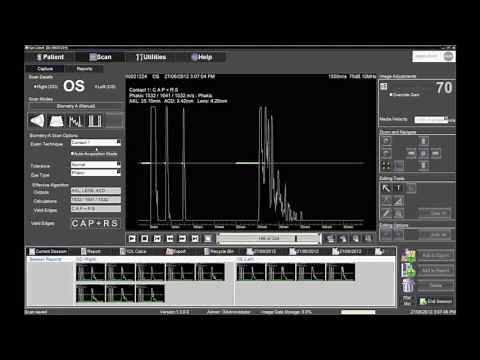Open the Scan Technique dropdown

(x=96, y=143)
